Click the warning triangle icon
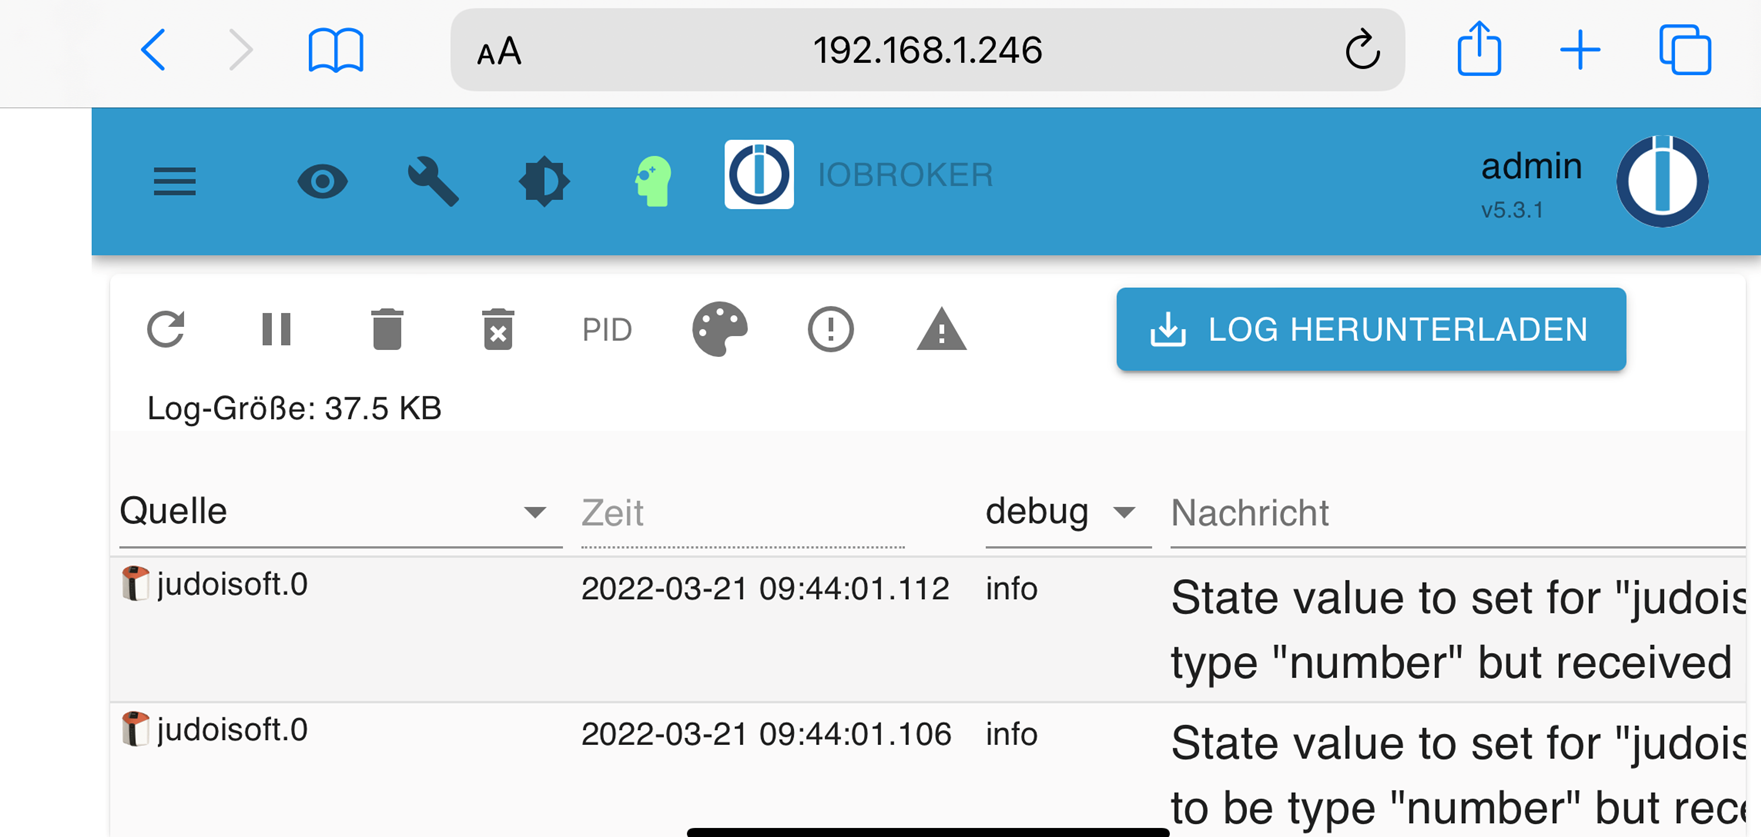 [941, 329]
